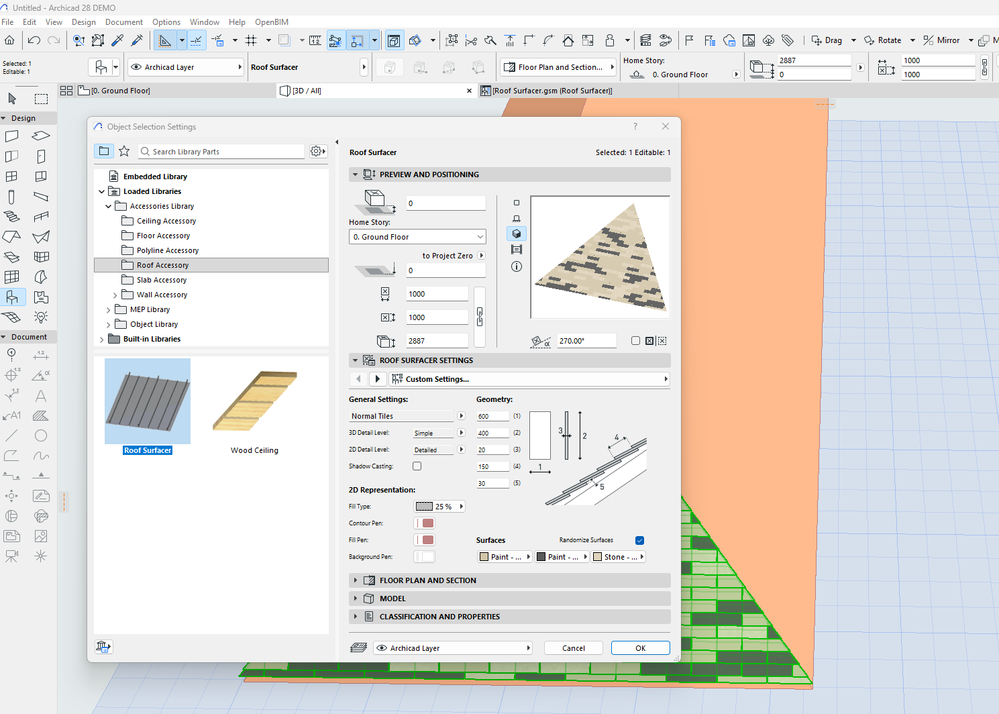Disable Randomize Surfaces checkbox
The image size is (999, 714).
tap(640, 540)
